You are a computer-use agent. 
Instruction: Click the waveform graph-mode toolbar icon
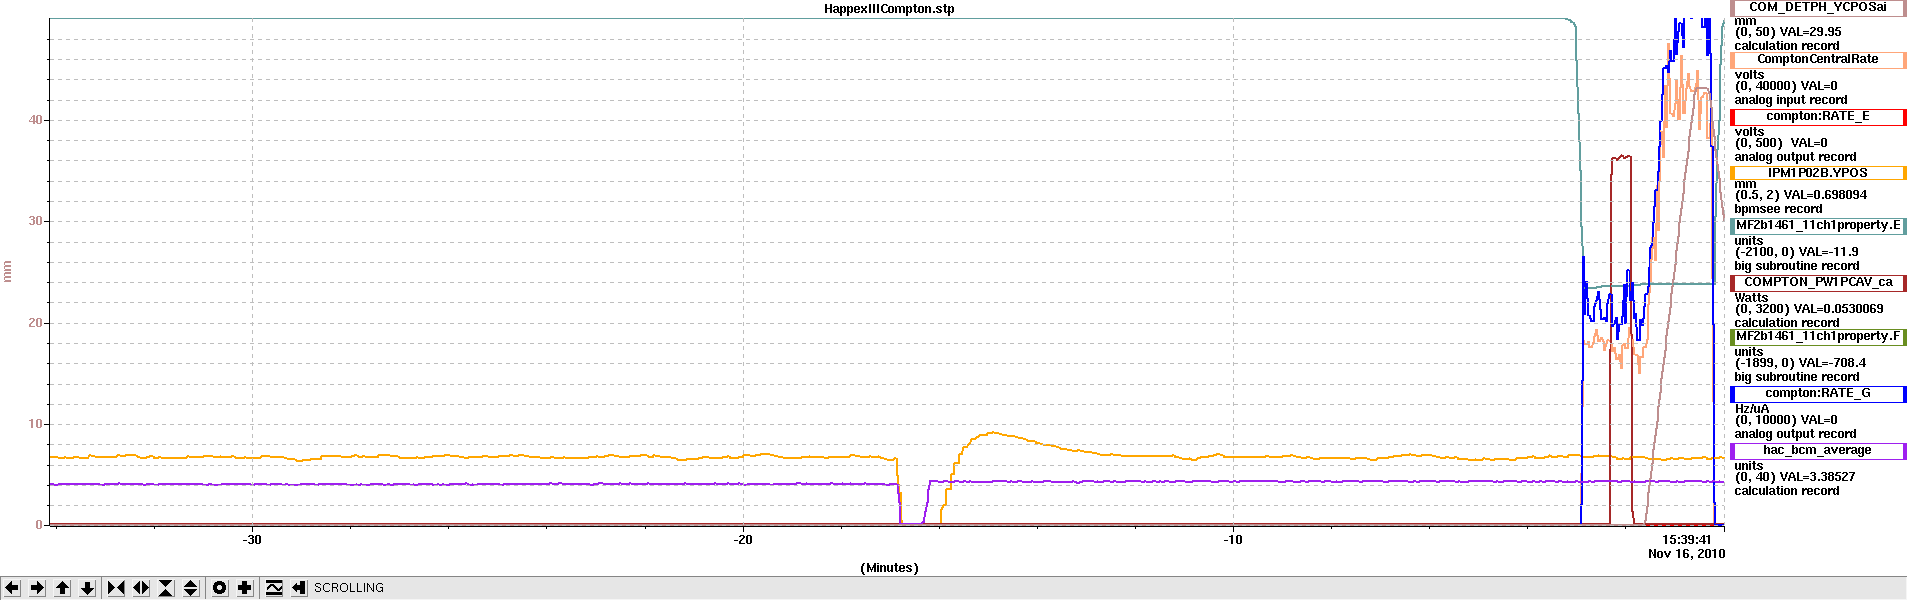point(274,588)
